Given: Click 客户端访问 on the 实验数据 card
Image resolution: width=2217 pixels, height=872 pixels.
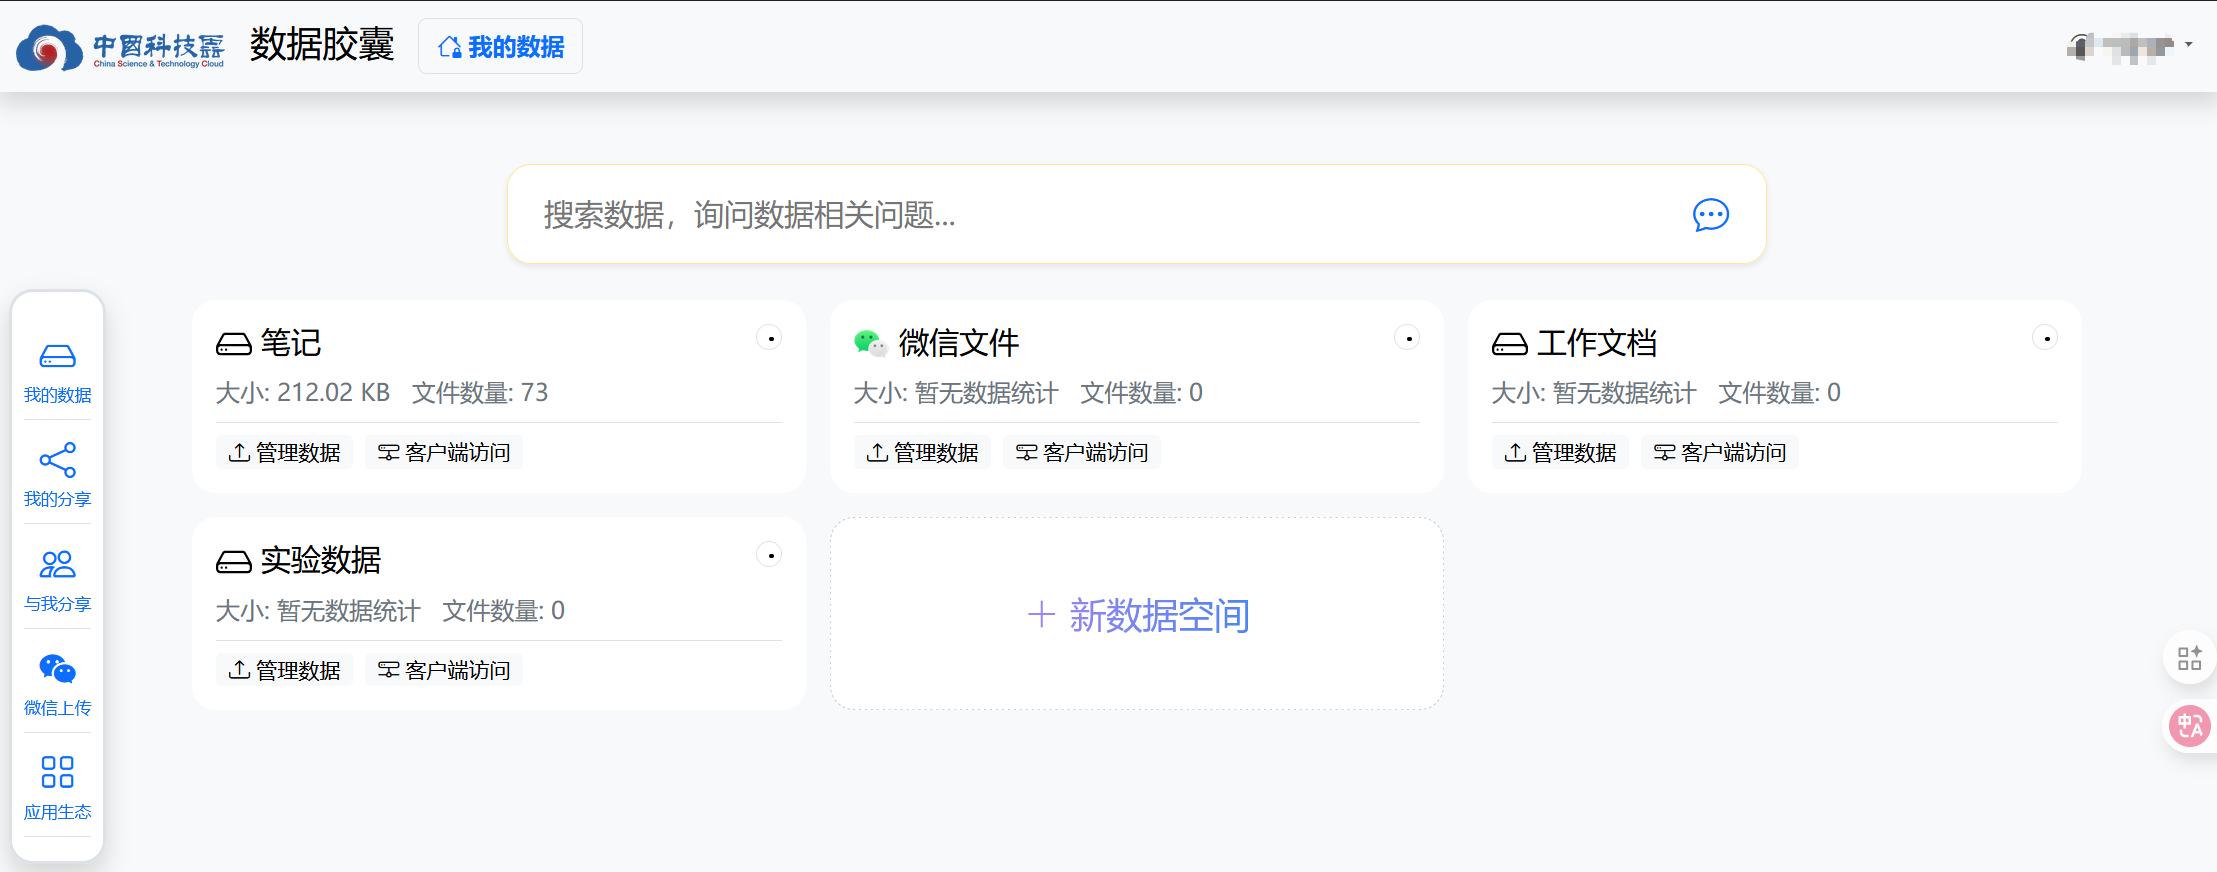Looking at the screenshot, I should 443,670.
